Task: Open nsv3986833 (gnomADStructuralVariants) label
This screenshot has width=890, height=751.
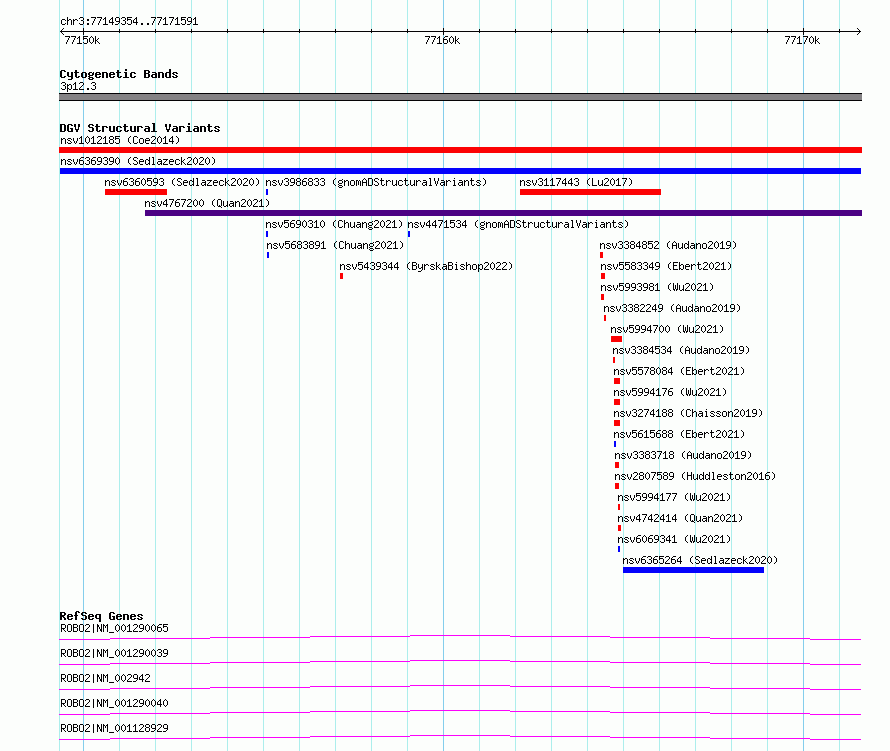Action: 376,182
